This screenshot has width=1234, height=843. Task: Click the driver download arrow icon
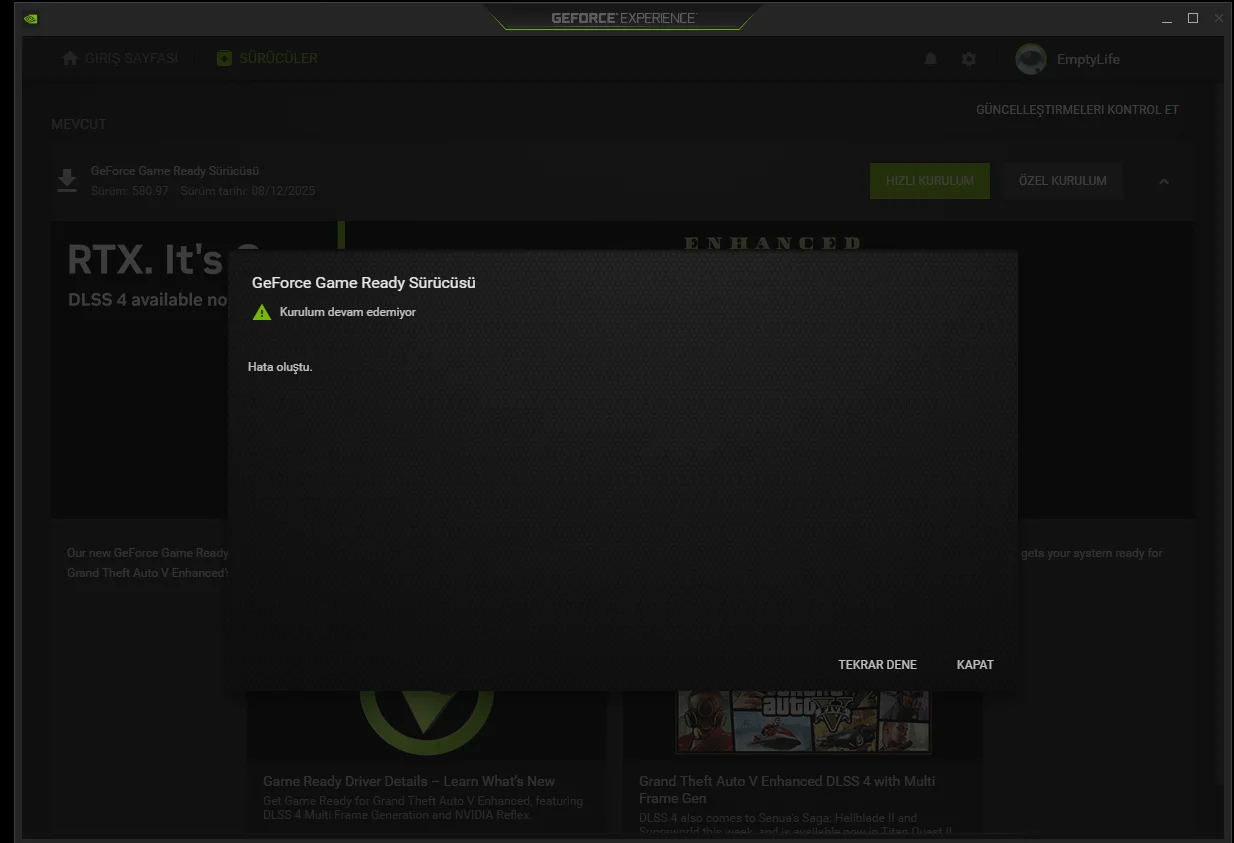[x=66, y=181]
